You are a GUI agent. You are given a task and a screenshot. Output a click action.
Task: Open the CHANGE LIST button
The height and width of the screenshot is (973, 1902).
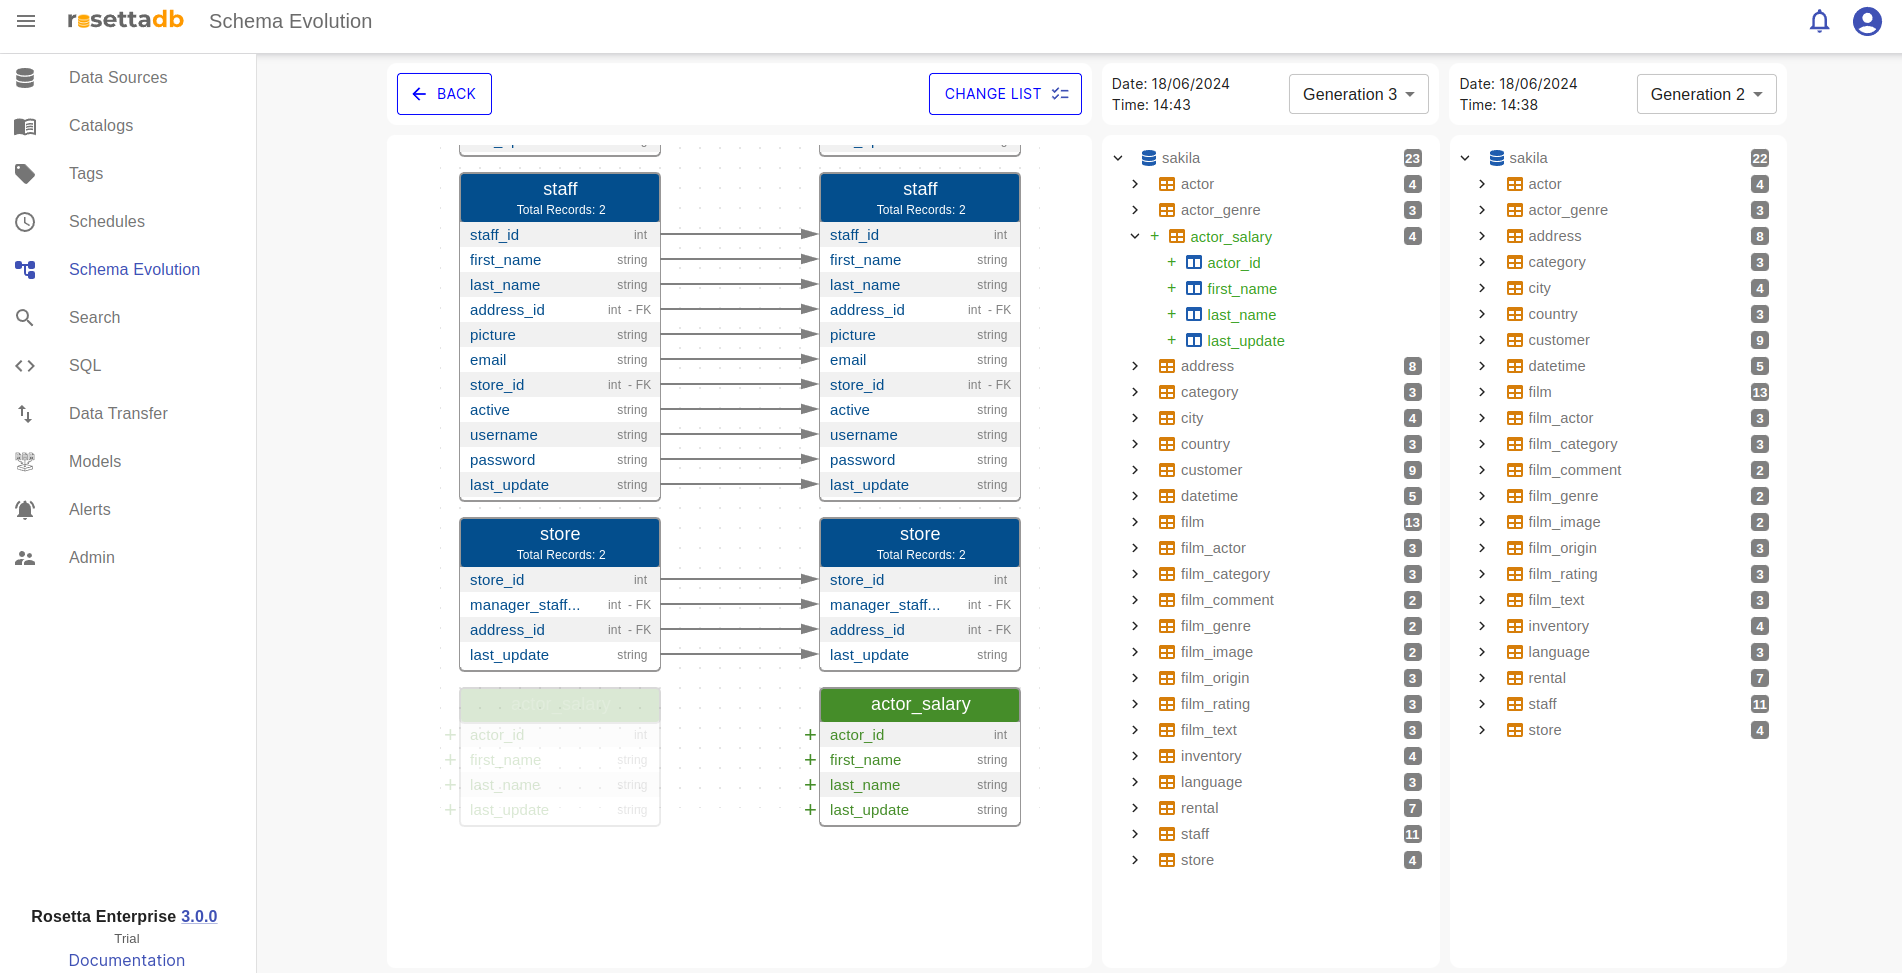tap(1004, 94)
